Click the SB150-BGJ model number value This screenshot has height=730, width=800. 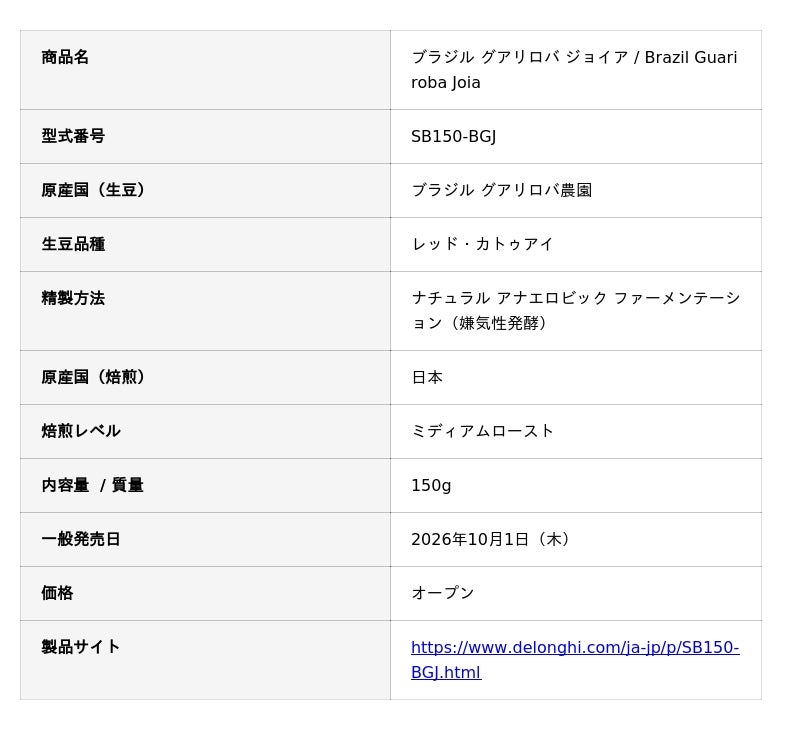coord(454,136)
